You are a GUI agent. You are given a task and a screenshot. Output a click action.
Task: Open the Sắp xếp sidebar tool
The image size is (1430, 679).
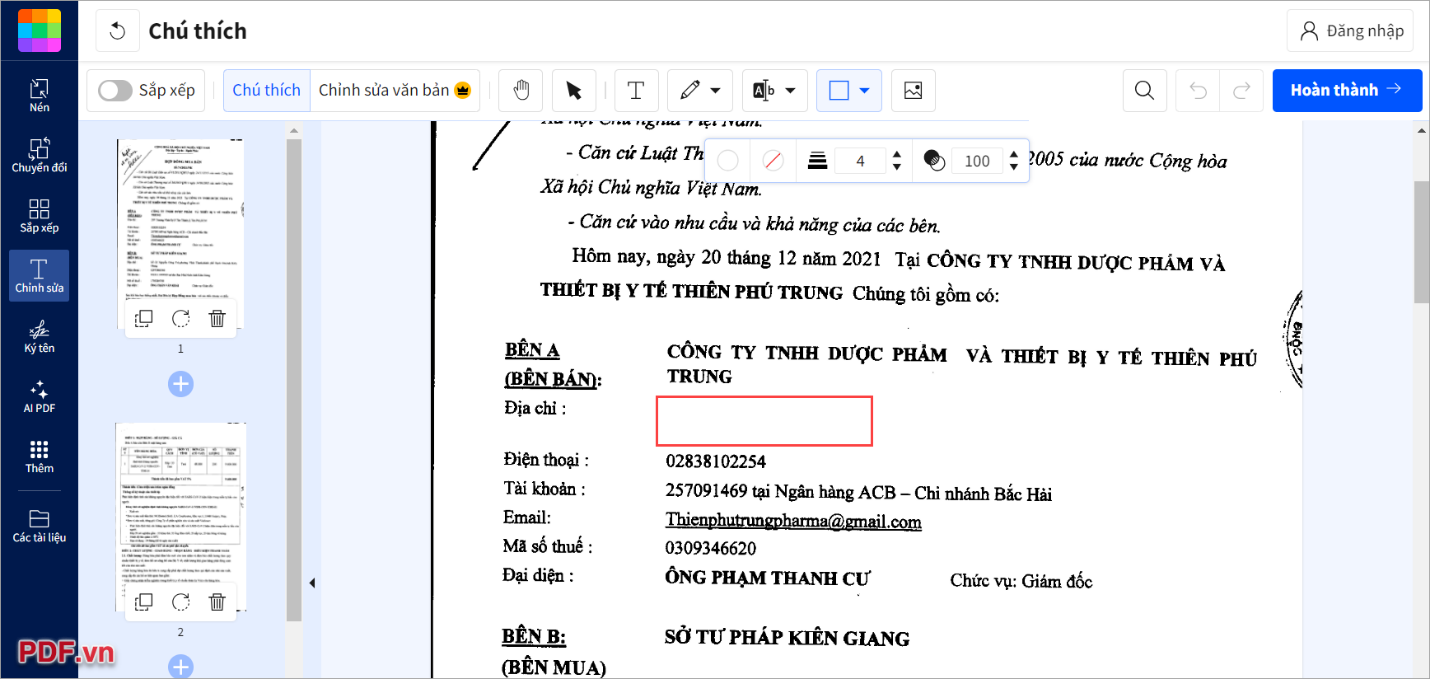39,216
